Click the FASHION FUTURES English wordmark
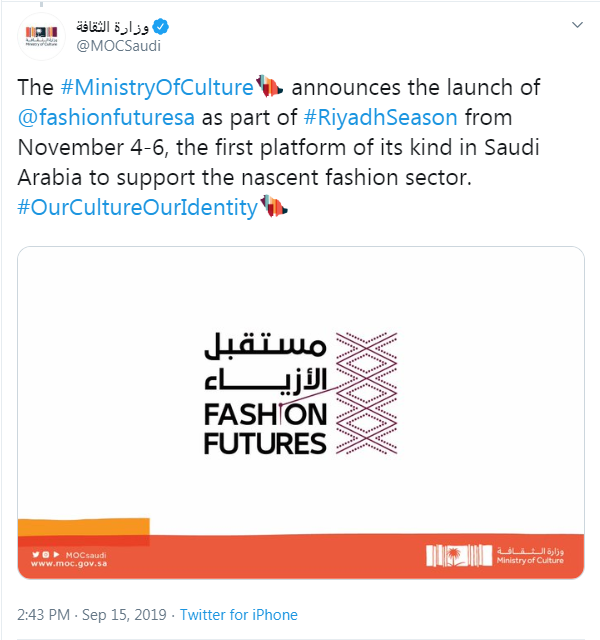 (x=265, y=428)
